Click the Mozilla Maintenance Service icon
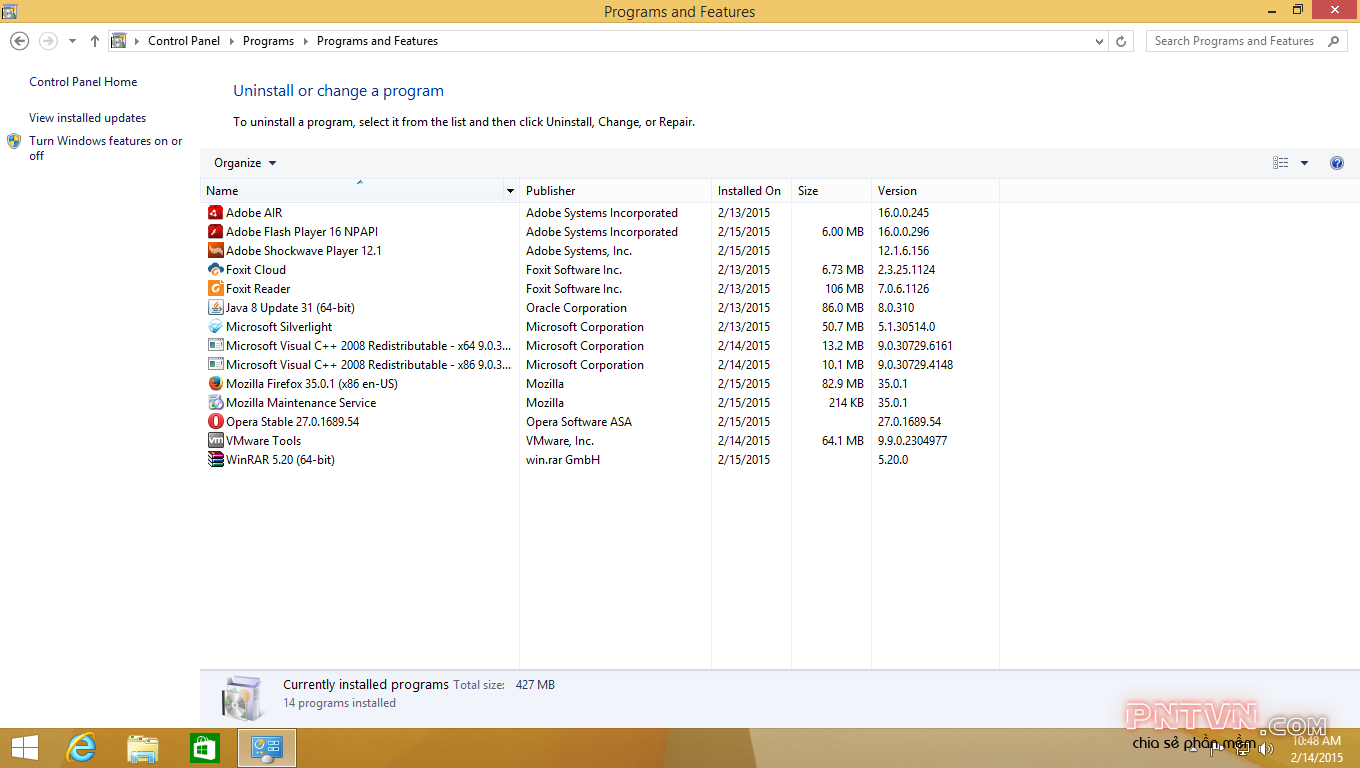Viewport: 1360px width, 768px height. (215, 403)
